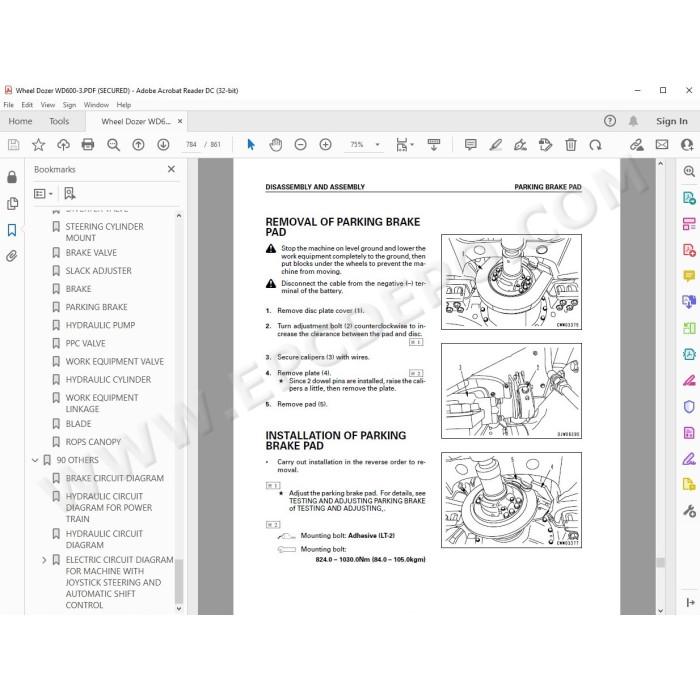The image size is (700, 700).
Task: Click the document scrollbar down arrow
Action: pyautogui.click(x=661, y=610)
